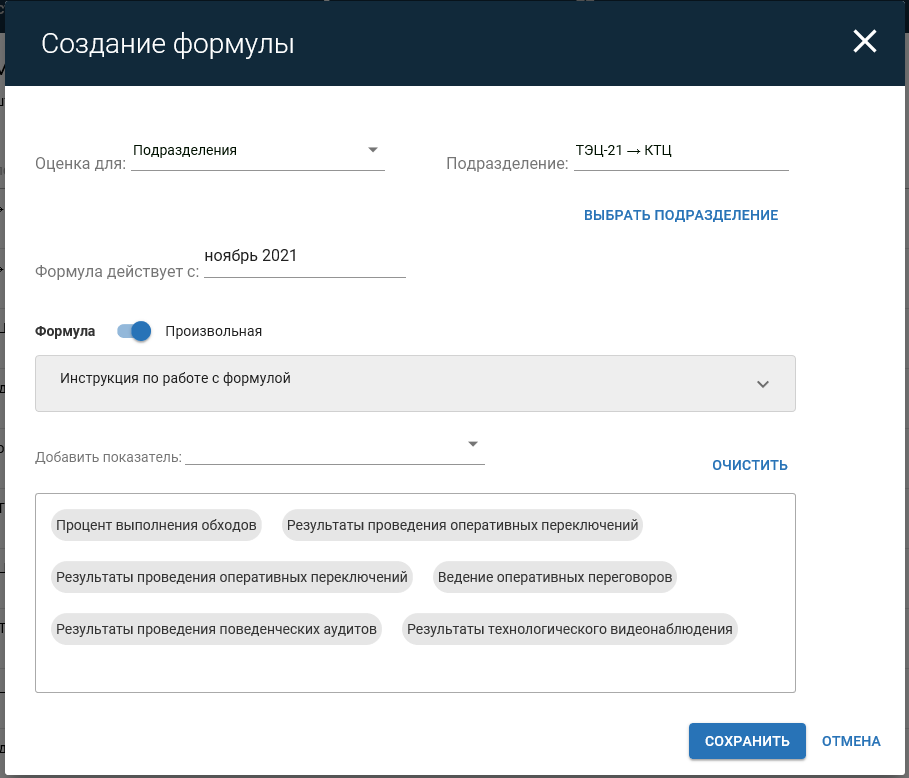Click the ОЧИСТИТЬ button
Image resolution: width=909 pixels, height=778 pixels.
[x=750, y=465]
